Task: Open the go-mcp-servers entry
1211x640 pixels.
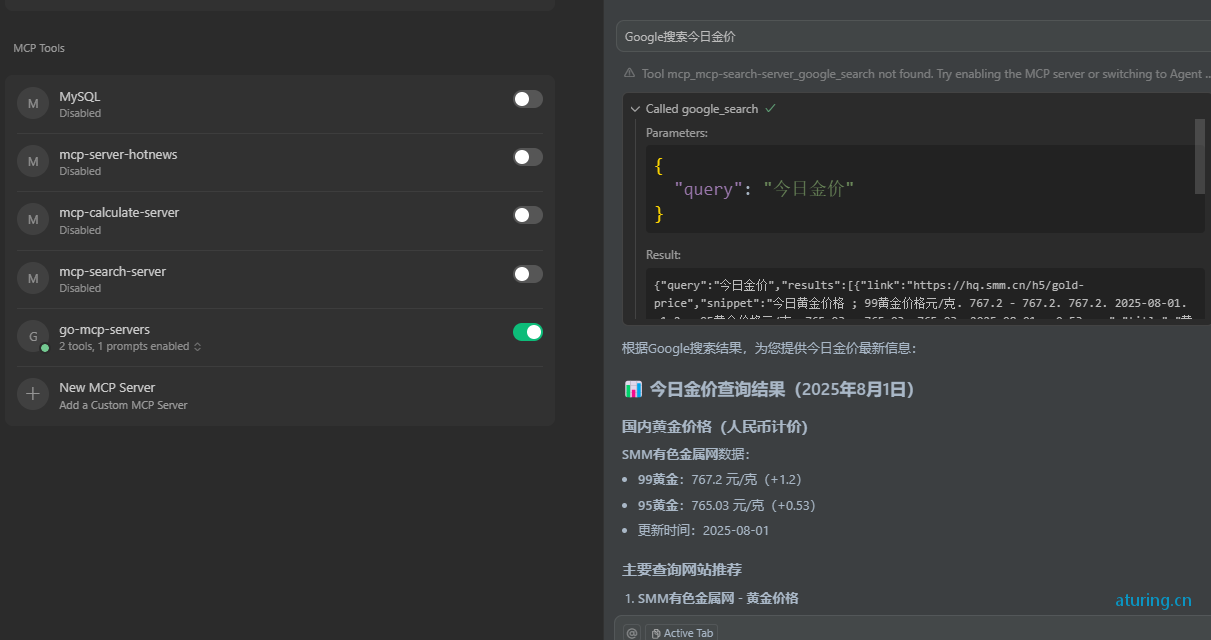Action: [280, 337]
